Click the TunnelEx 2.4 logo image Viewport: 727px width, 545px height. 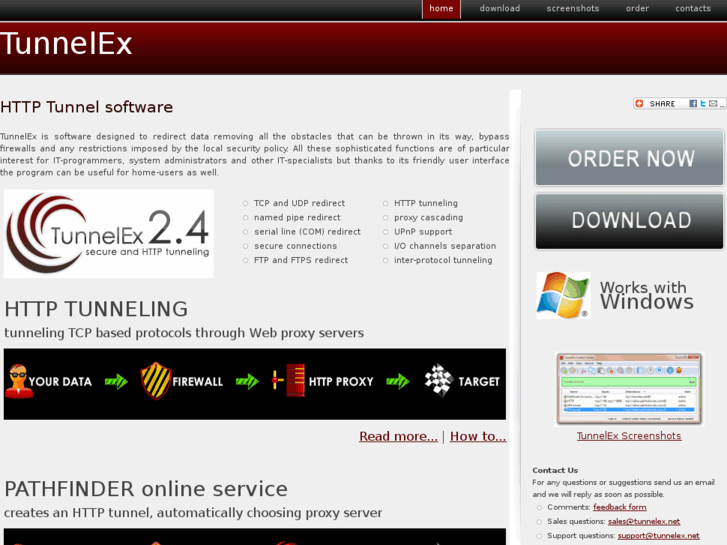coord(108,234)
